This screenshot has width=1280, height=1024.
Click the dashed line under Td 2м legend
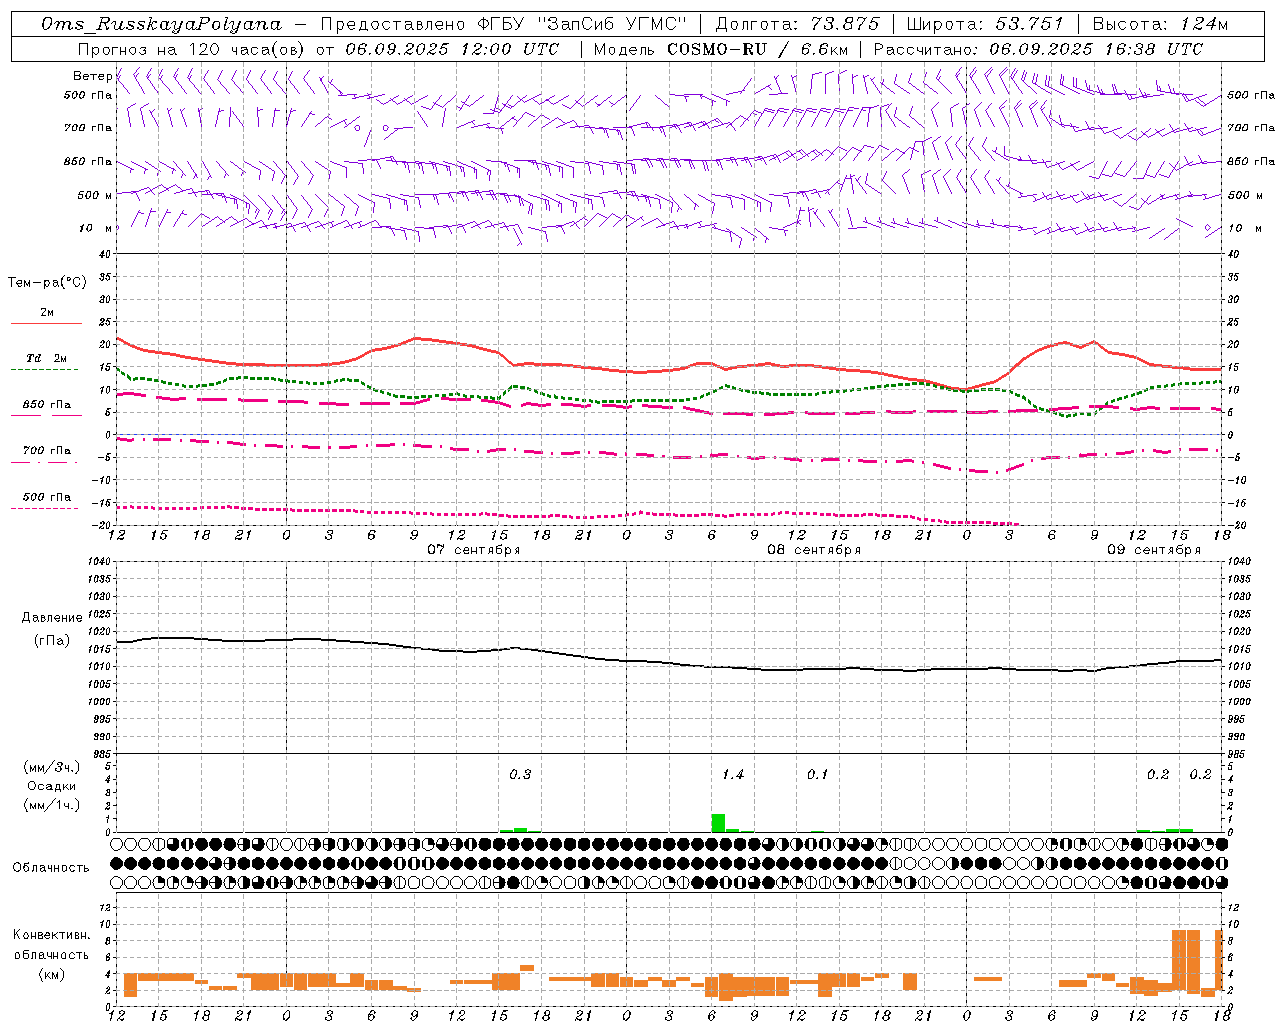pyautogui.click(x=44, y=369)
